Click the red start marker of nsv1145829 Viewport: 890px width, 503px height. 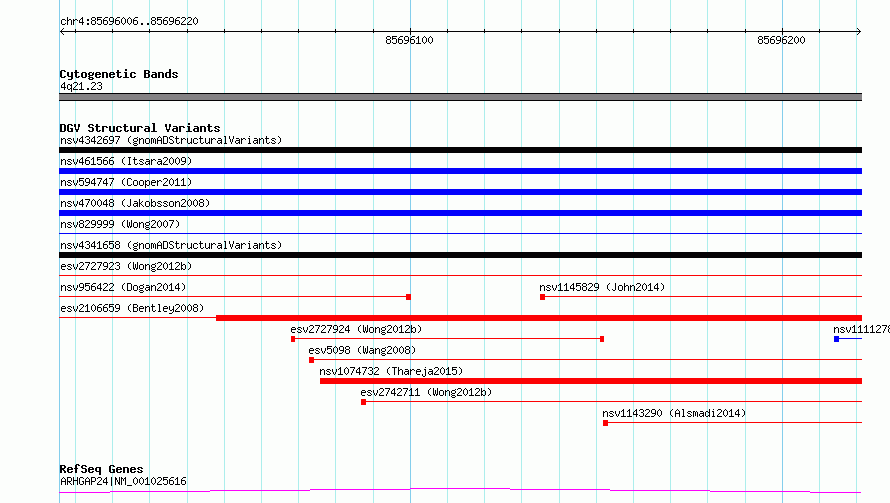coord(543,297)
